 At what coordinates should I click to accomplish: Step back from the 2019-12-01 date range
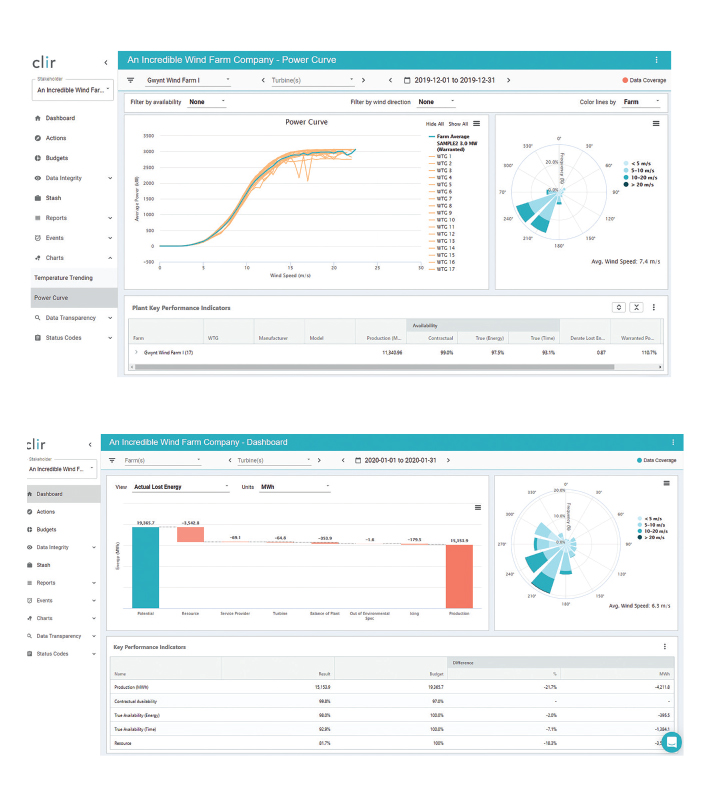pyautogui.click(x=390, y=80)
